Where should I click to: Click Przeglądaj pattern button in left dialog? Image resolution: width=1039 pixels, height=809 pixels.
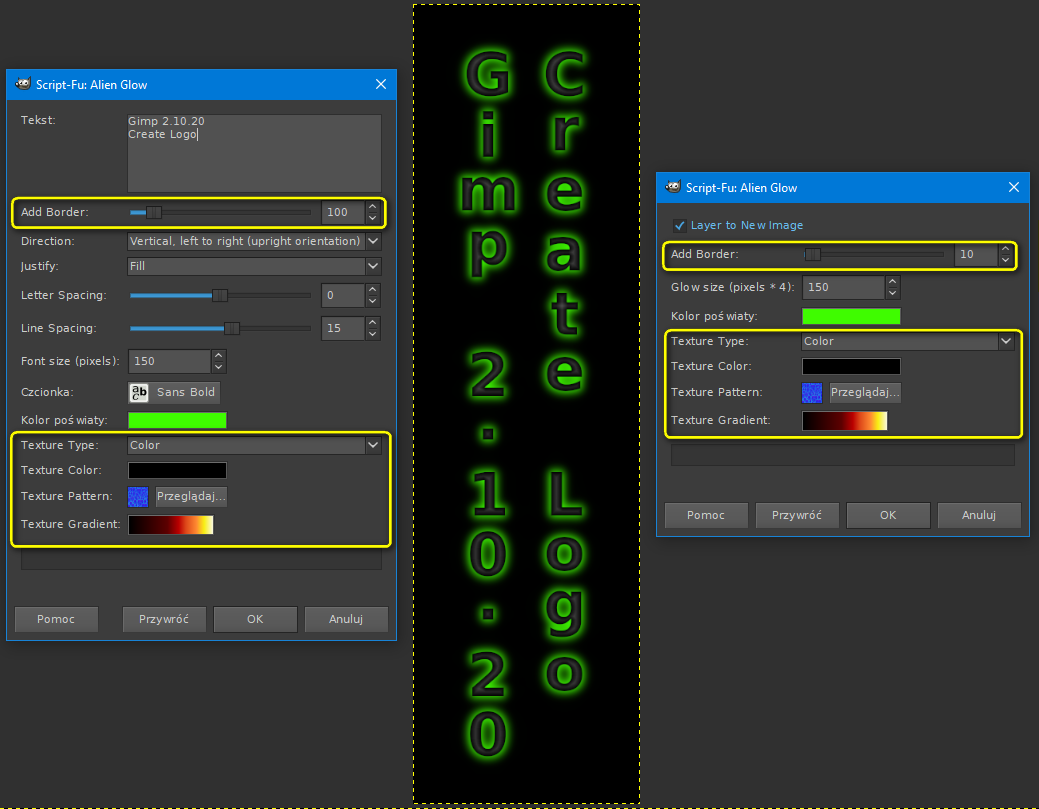point(191,496)
